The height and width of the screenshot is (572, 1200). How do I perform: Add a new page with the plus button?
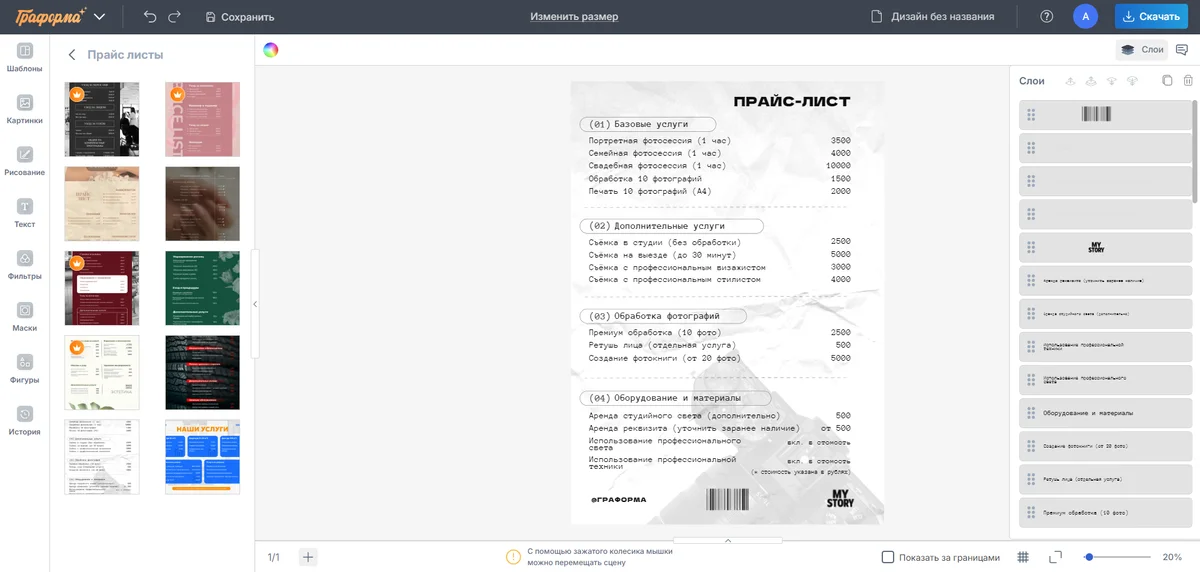308,557
